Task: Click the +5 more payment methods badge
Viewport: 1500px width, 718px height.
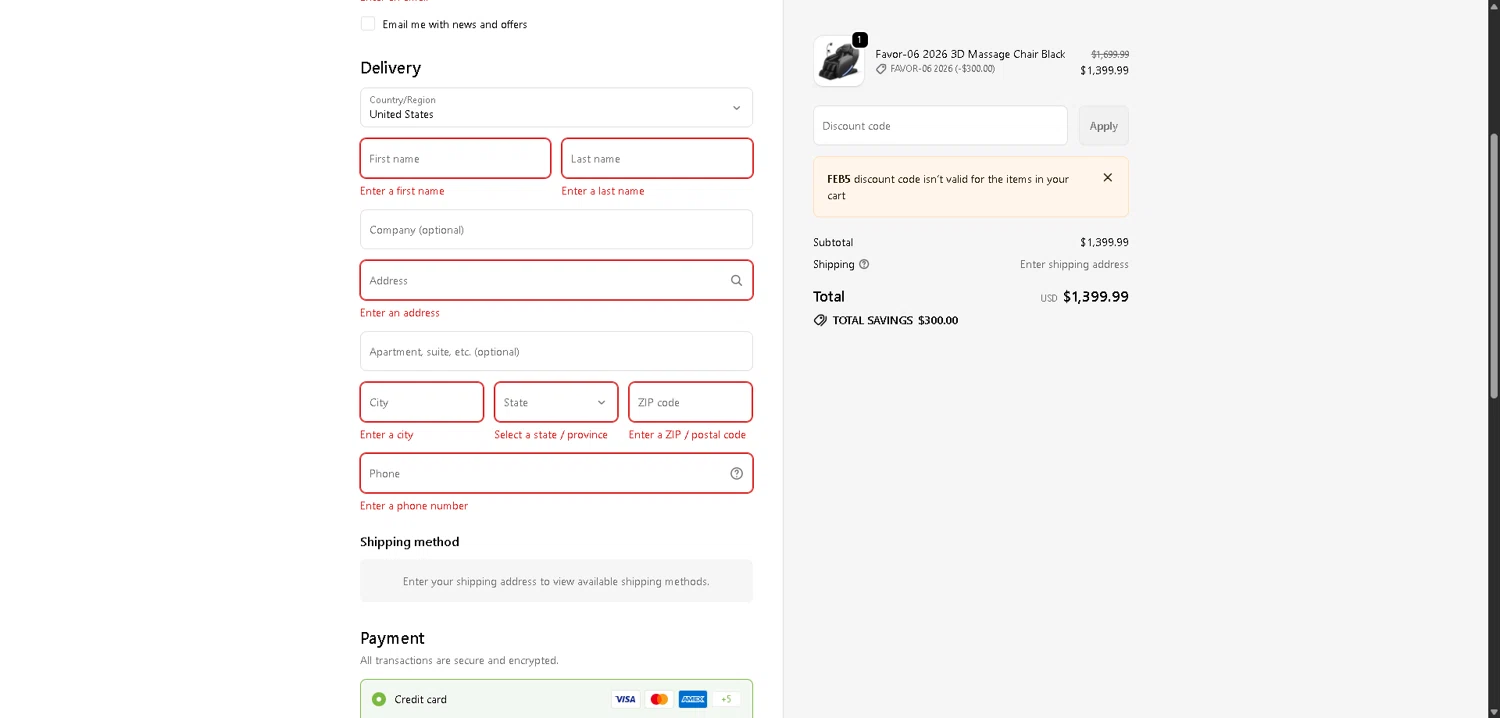Action: 727,699
